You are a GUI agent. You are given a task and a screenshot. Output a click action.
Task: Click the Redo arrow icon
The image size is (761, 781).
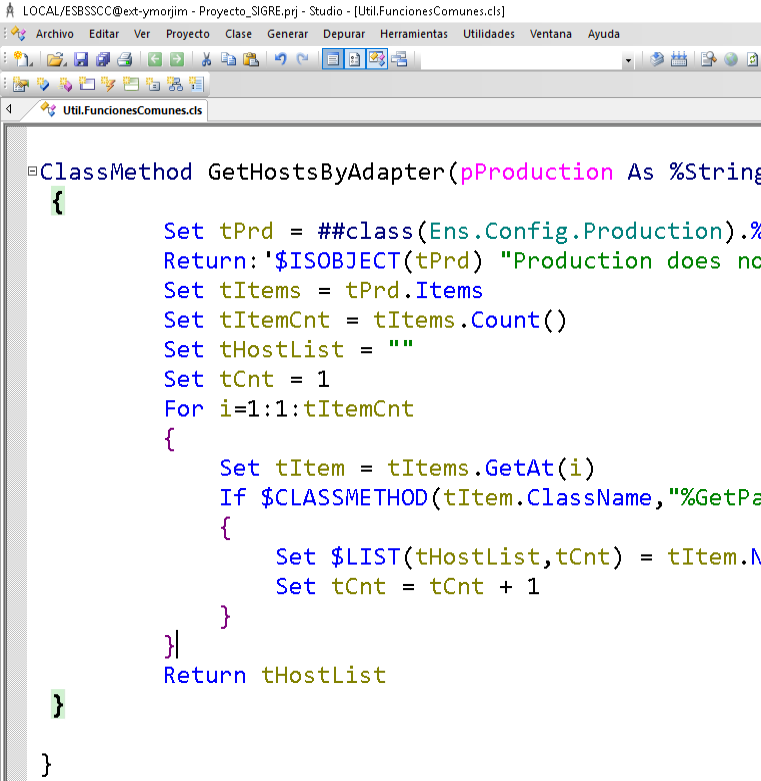pos(302,60)
